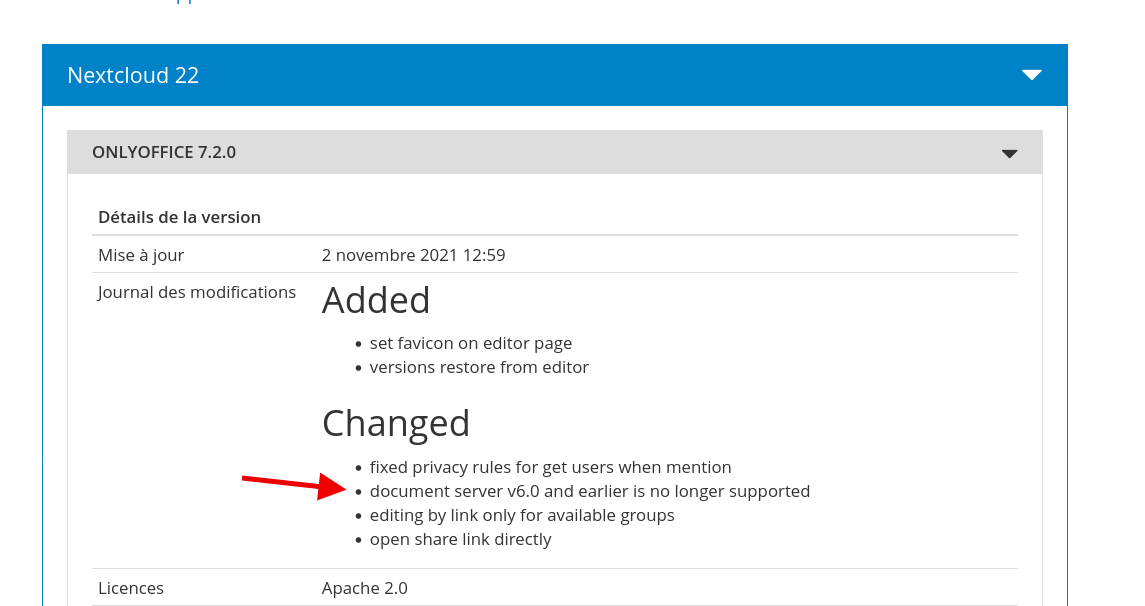
Task: Click the date "2 novembre 2021 12:59"
Action: point(413,255)
